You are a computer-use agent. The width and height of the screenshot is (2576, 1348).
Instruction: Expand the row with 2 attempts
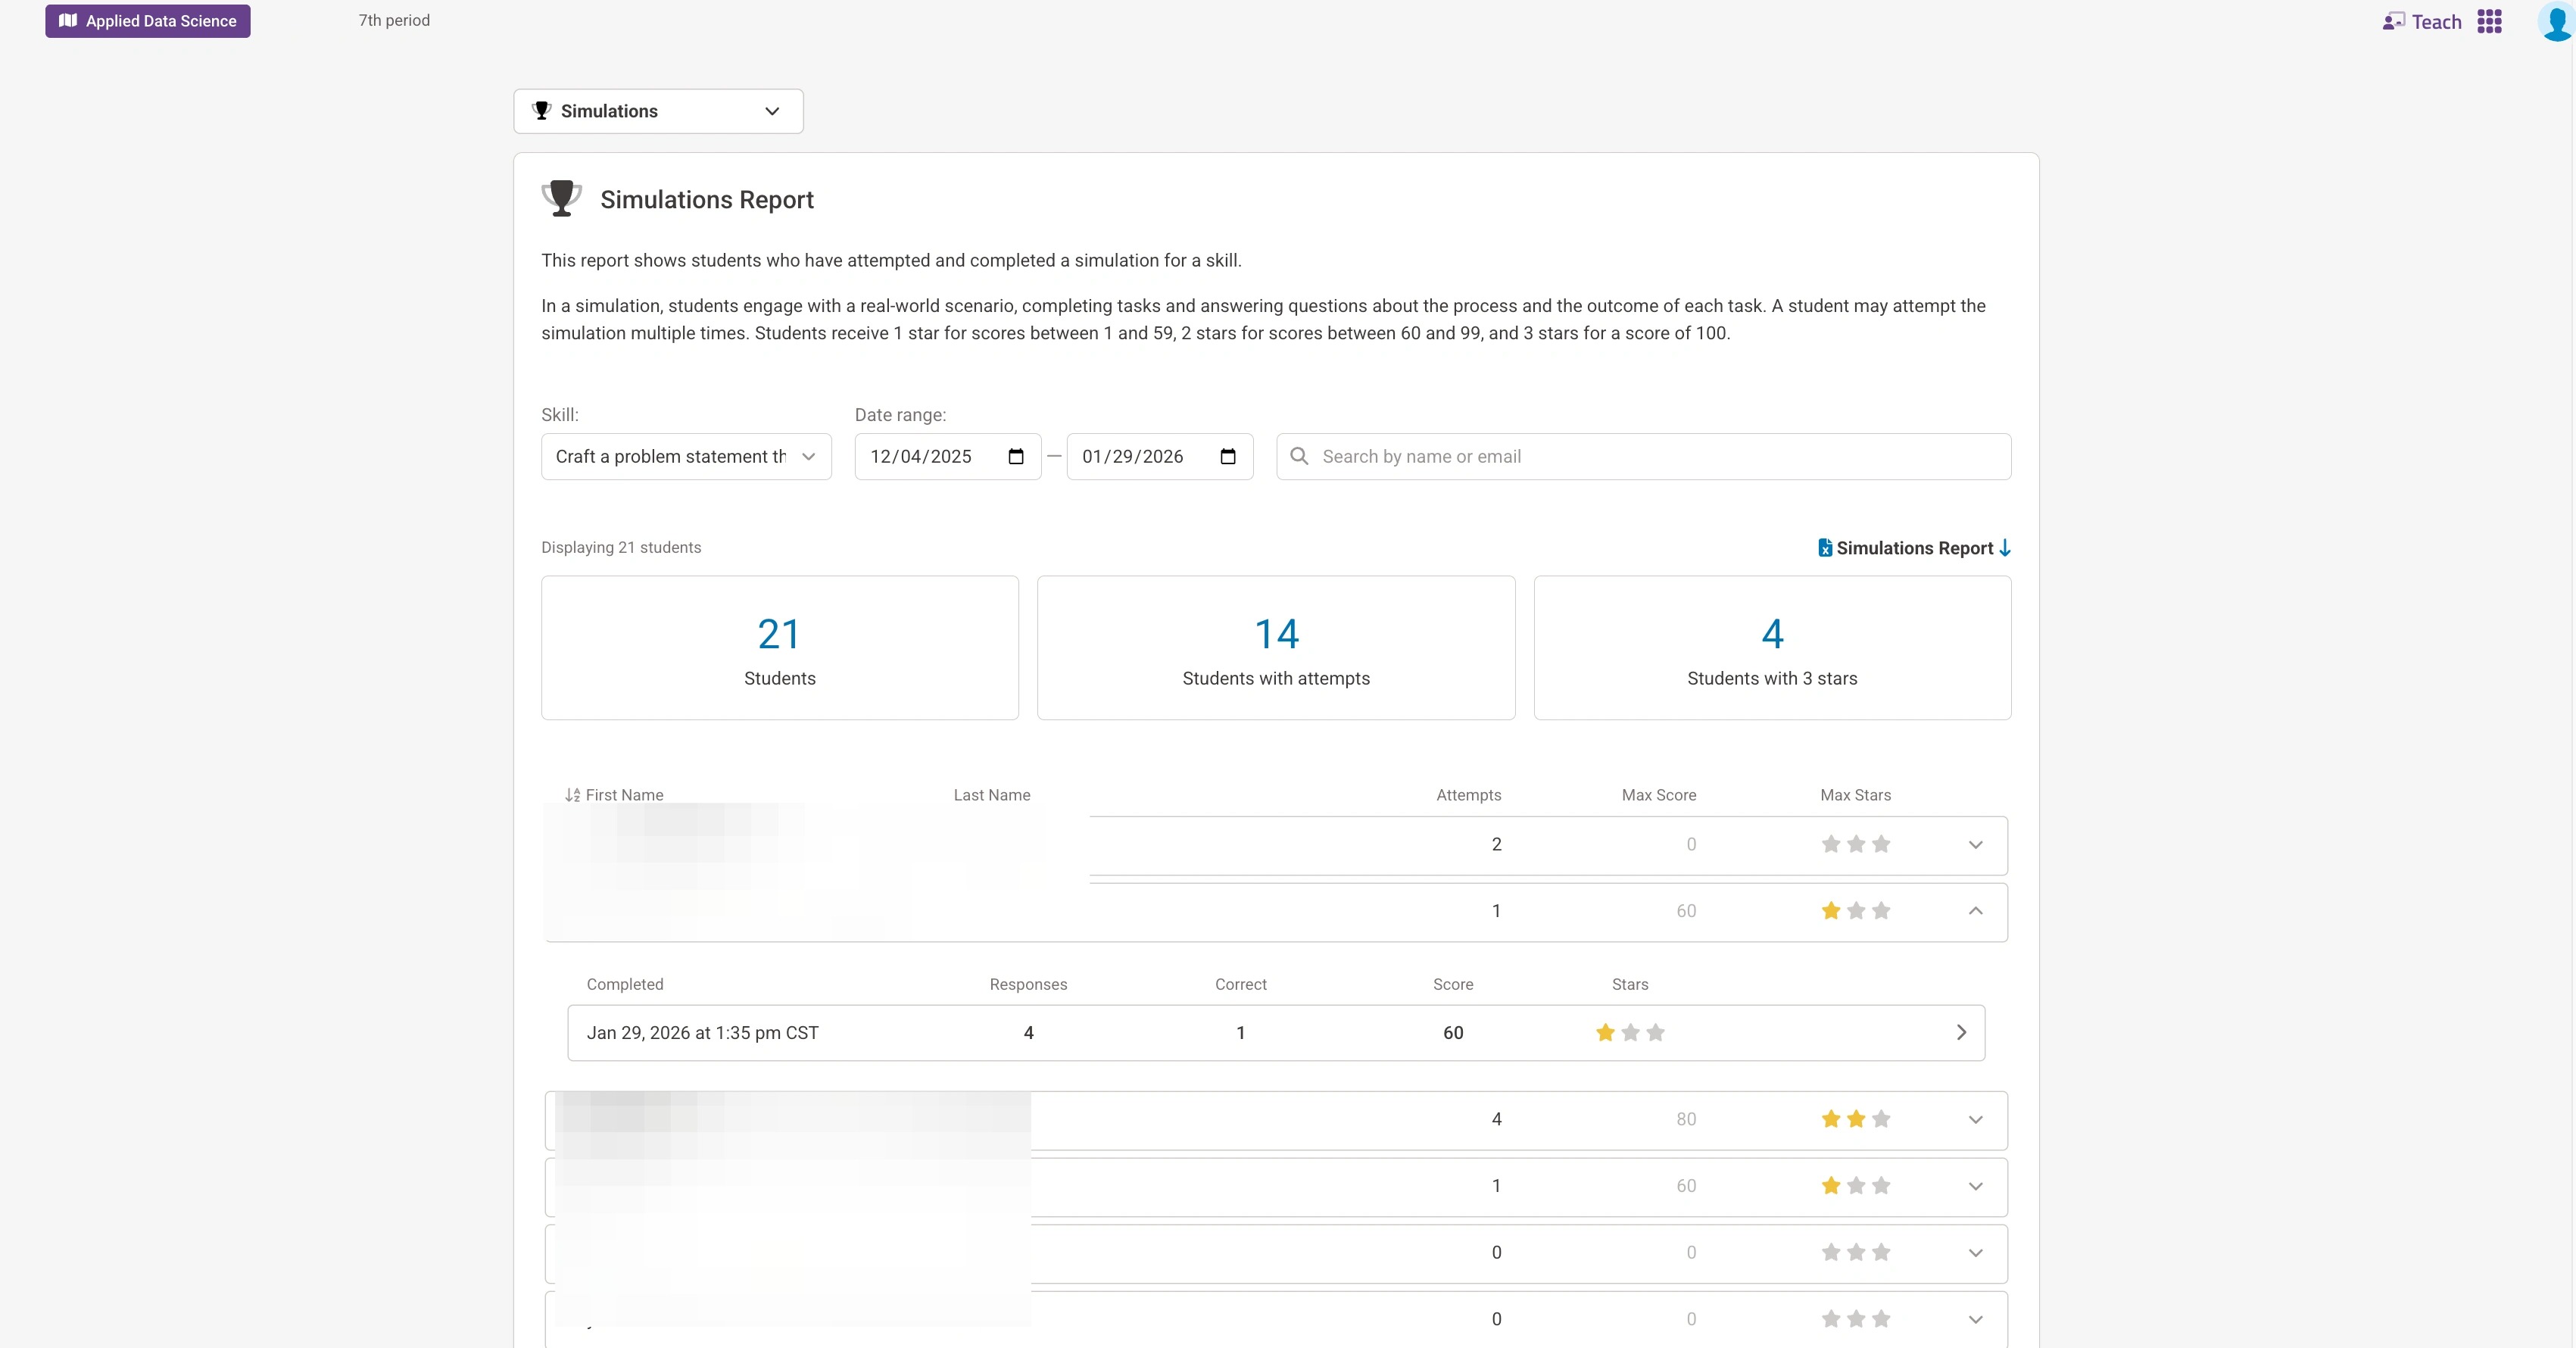pos(1975,845)
